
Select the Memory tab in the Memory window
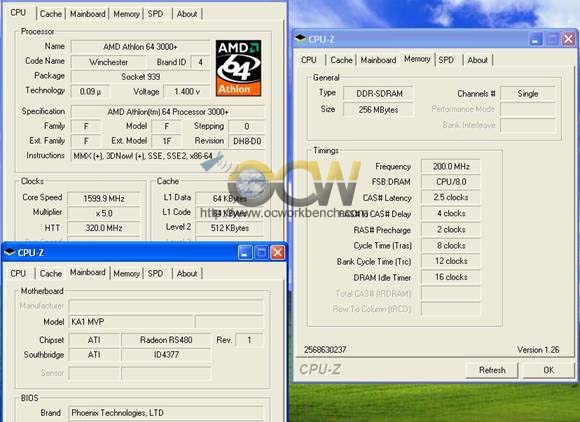tap(417, 59)
